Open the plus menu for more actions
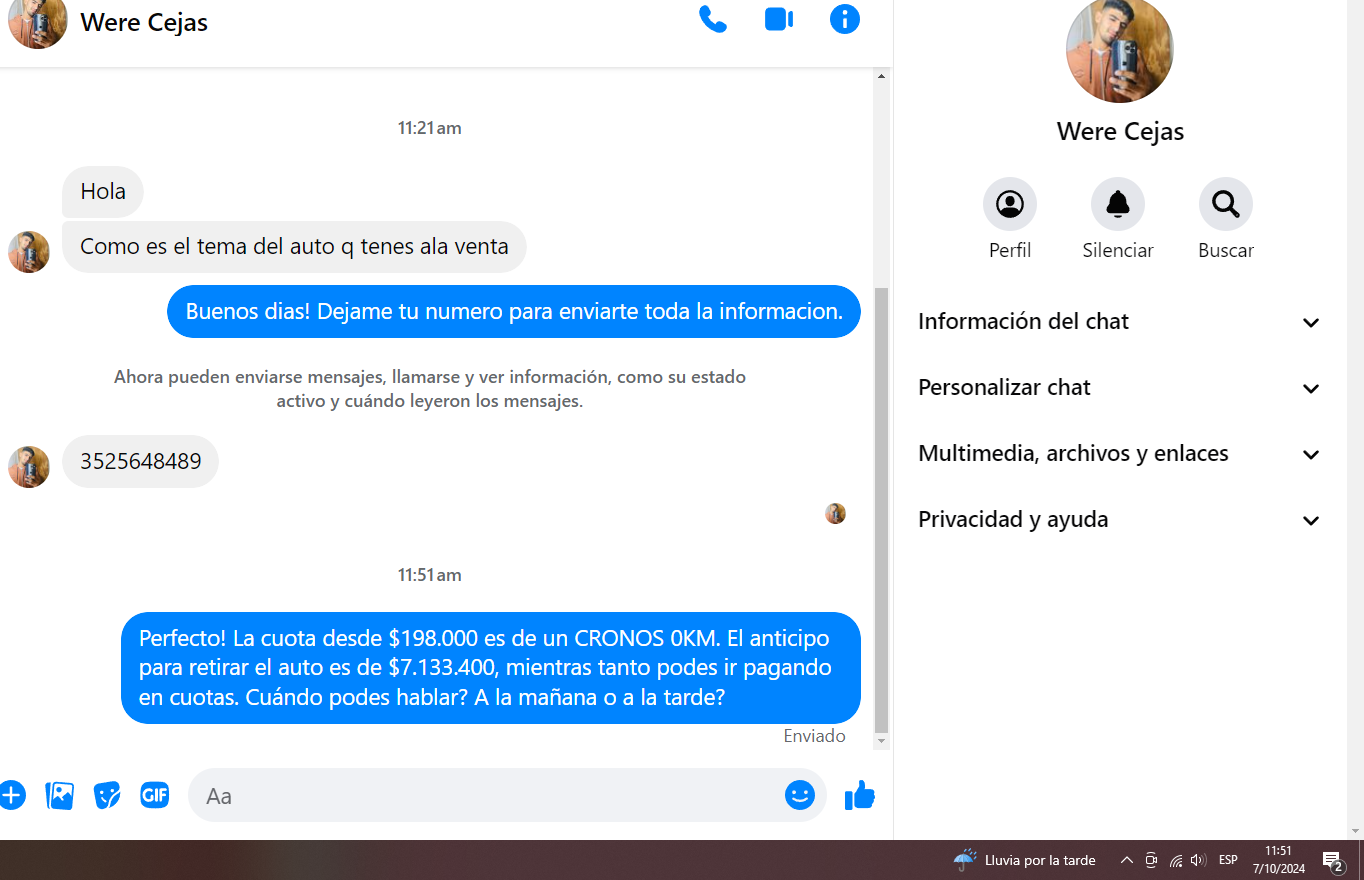Image resolution: width=1364 pixels, height=880 pixels. pos(11,795)
